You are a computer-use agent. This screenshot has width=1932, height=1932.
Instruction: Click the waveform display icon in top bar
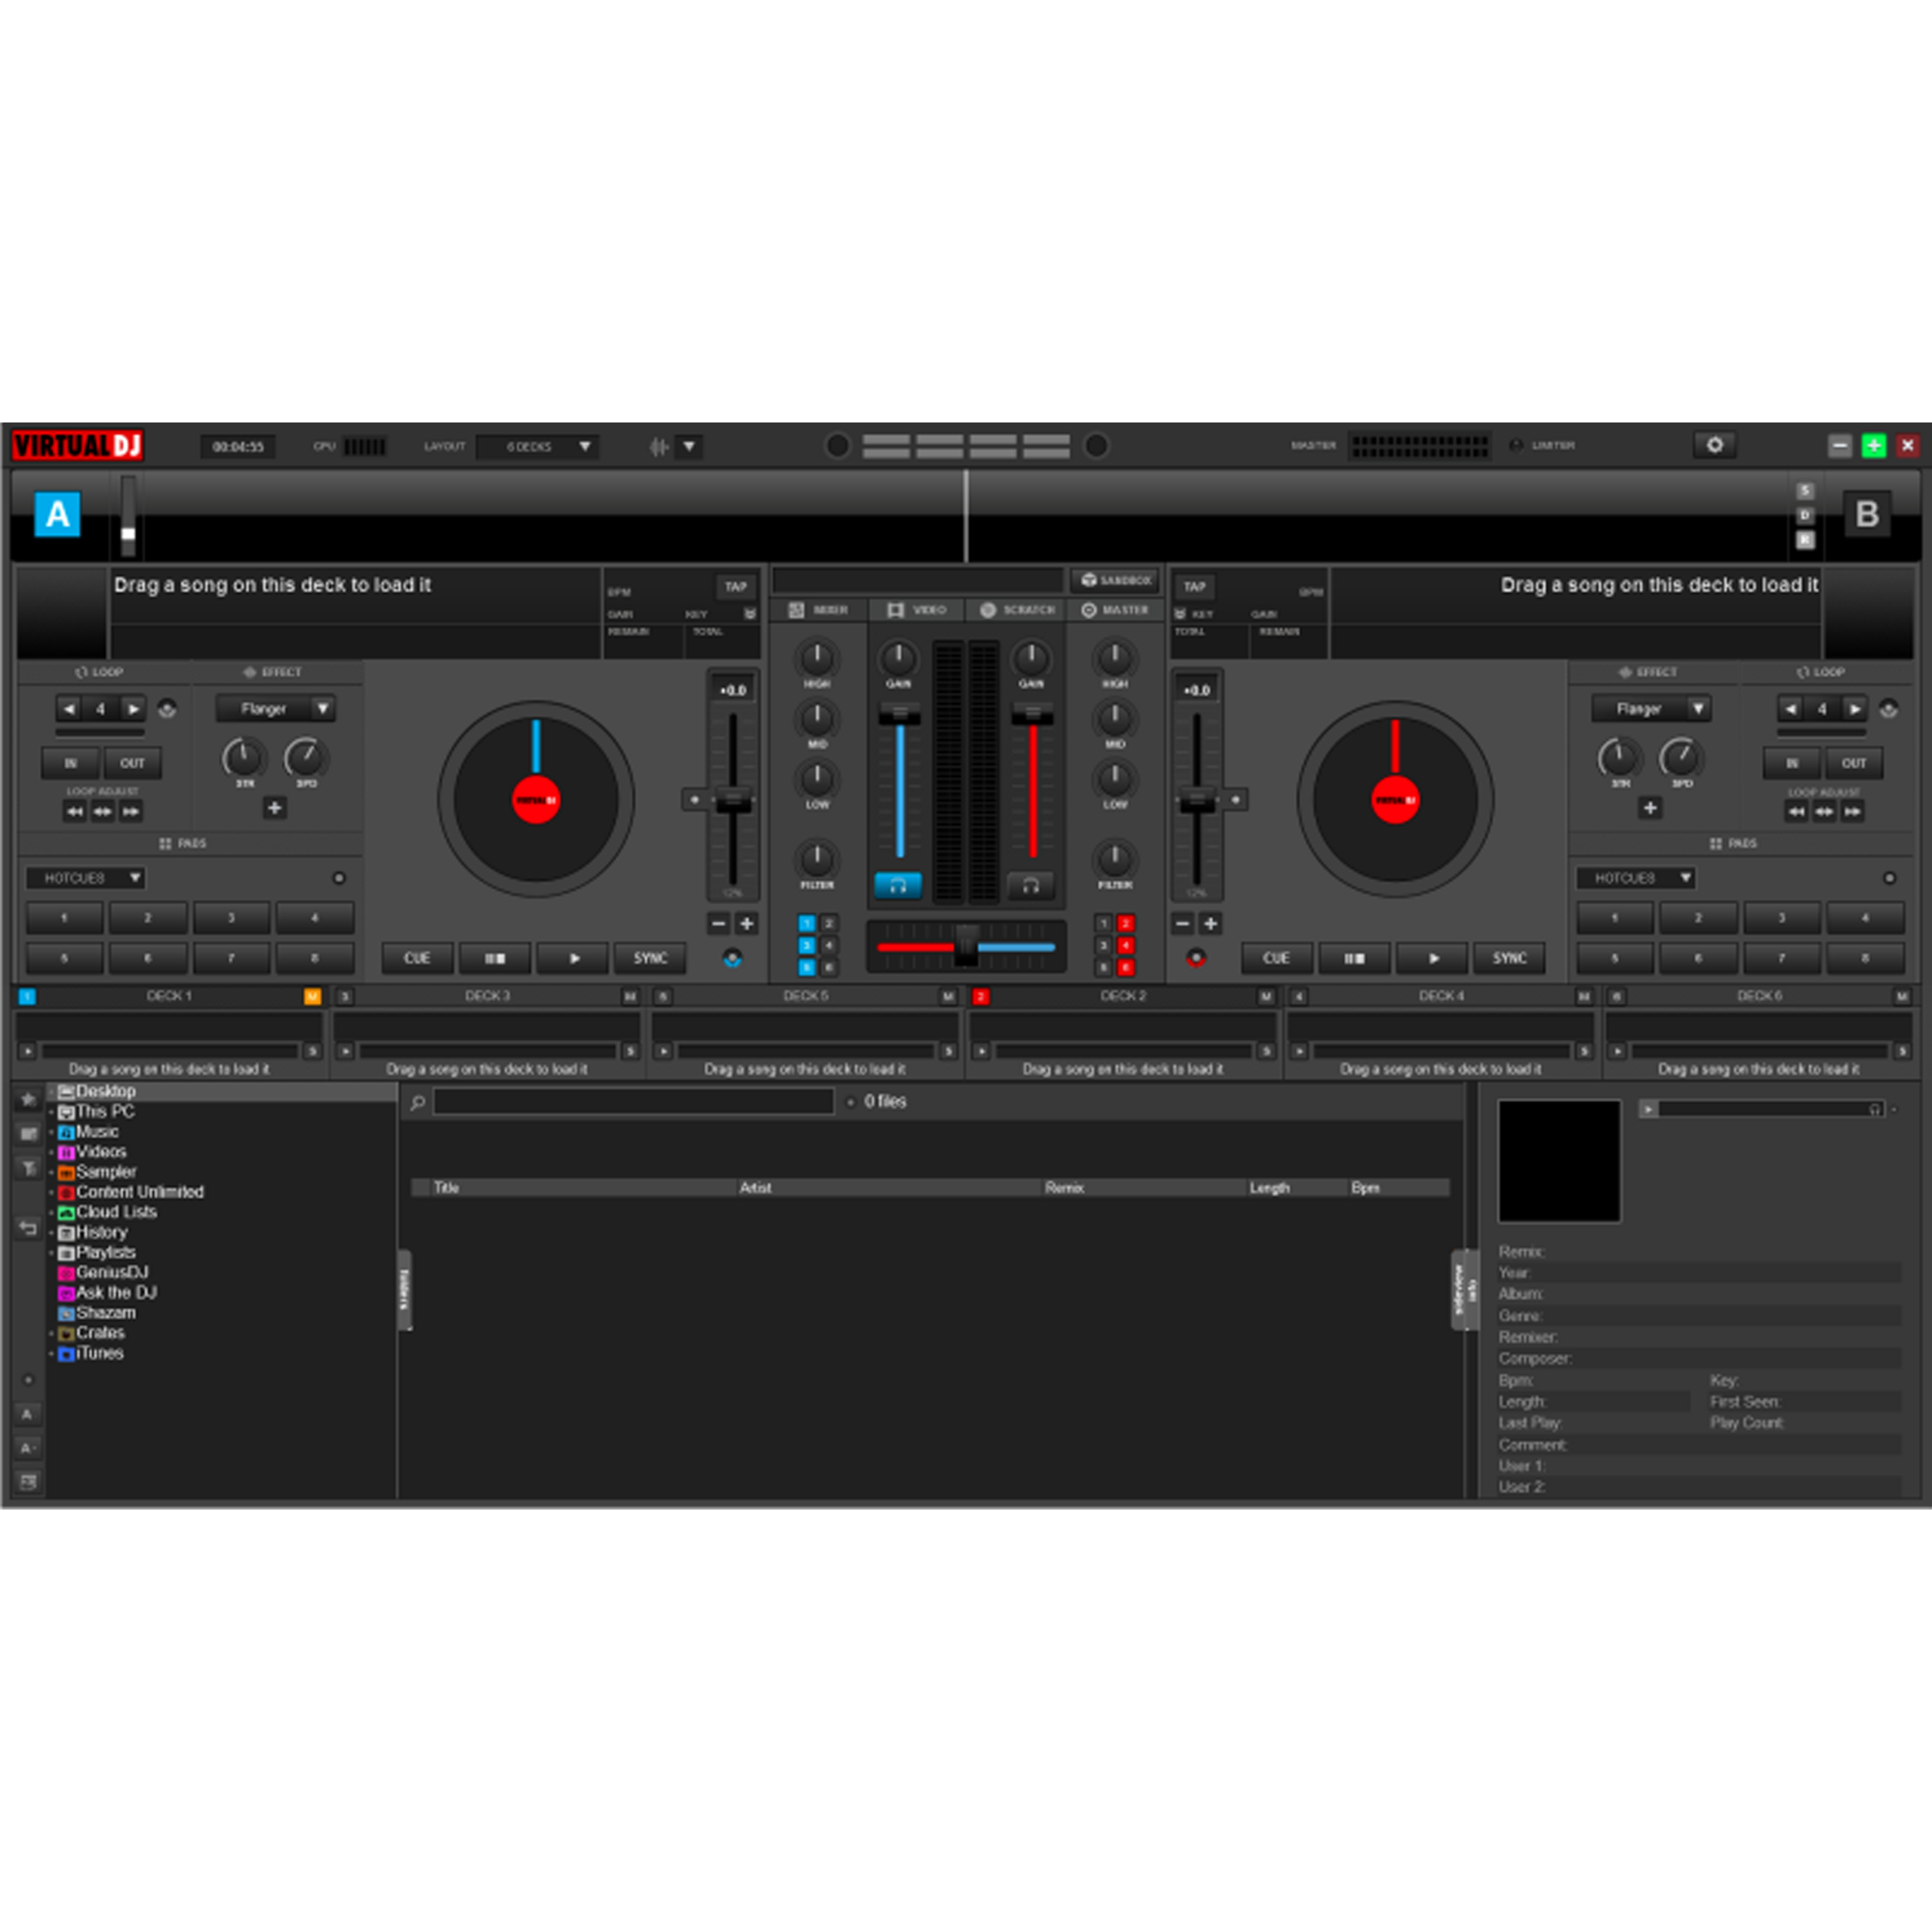coord(659,446)
